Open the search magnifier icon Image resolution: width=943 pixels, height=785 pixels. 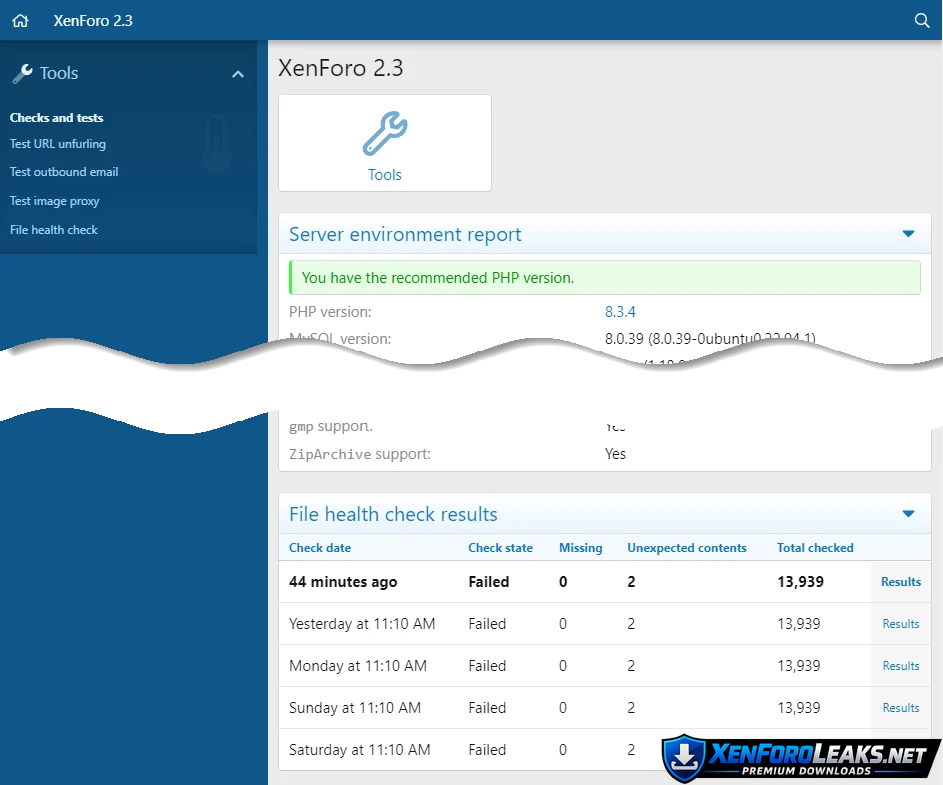click(x=922, y=20)
